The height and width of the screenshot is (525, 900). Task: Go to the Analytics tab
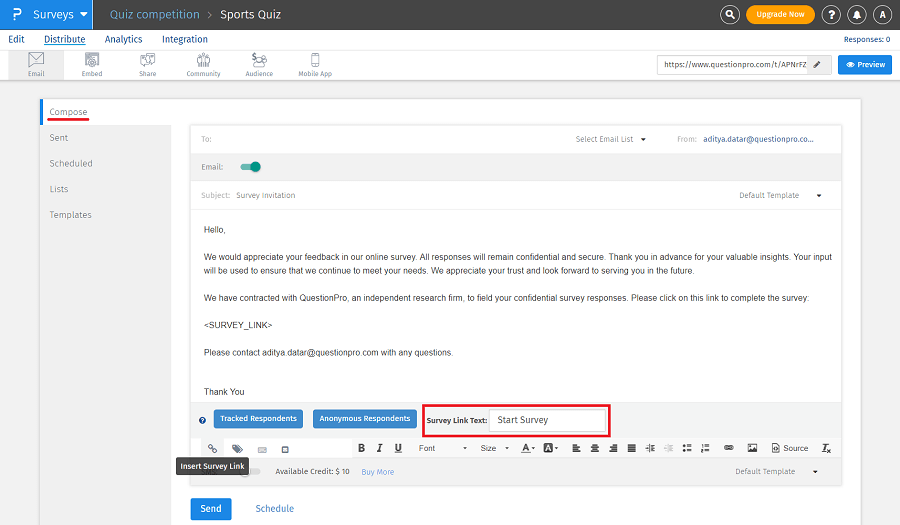tap(123, 39)
